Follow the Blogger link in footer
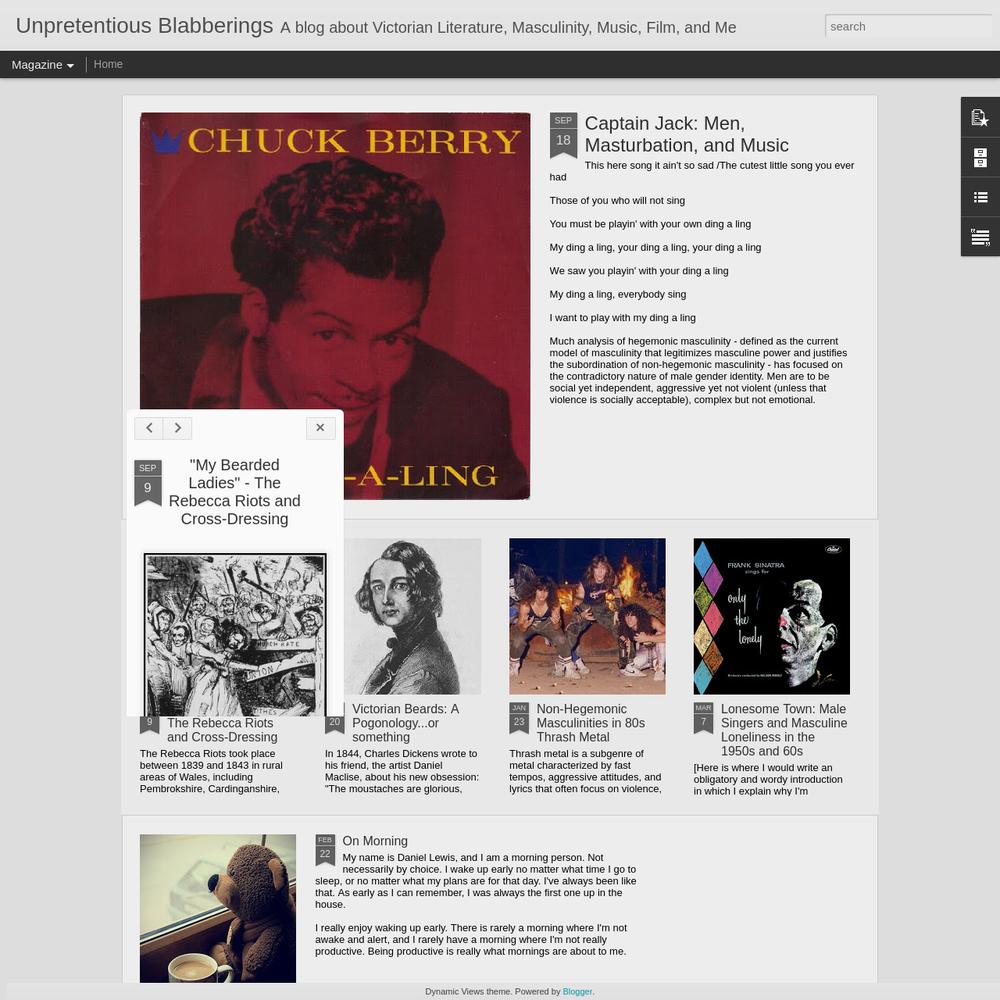Screen dimensions: 1000x1000 577,992
